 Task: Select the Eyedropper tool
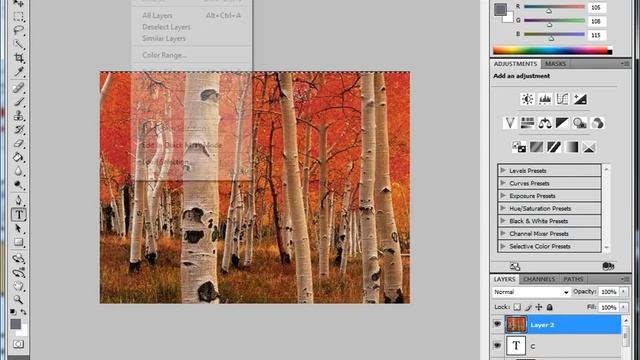coord(18,72)
